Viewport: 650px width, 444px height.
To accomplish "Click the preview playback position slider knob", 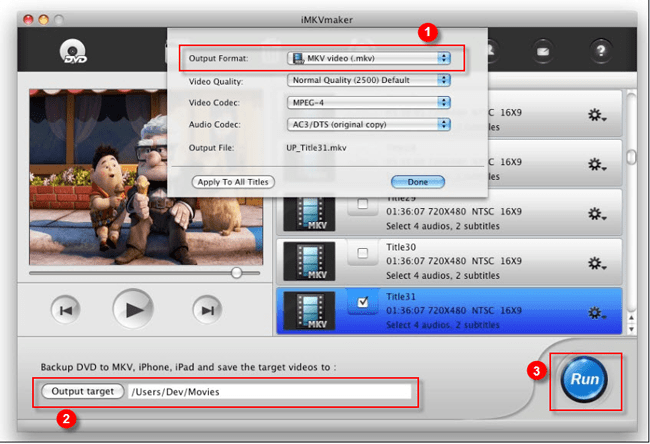I will (236, 273).
